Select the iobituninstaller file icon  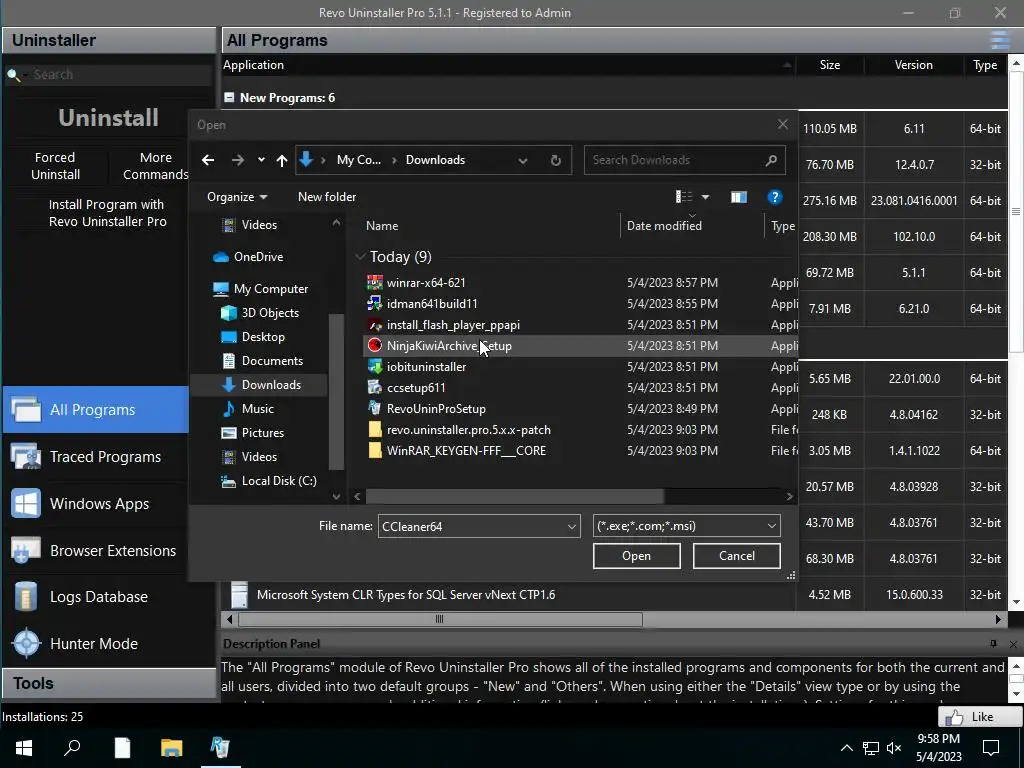pos(375,366)
